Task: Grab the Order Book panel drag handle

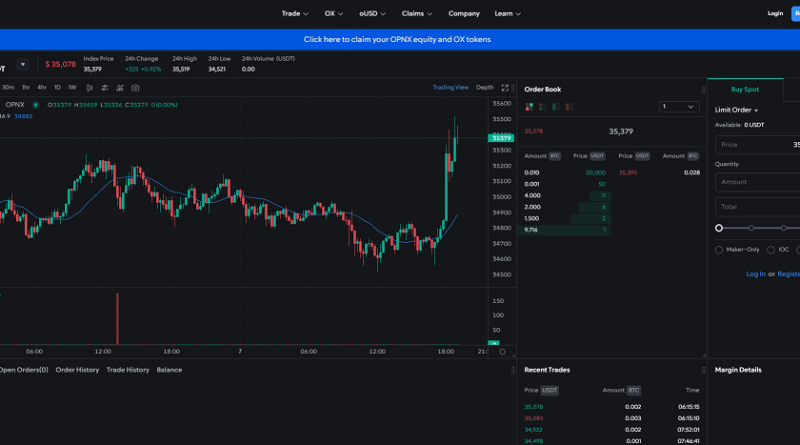Action: (704, 89)
